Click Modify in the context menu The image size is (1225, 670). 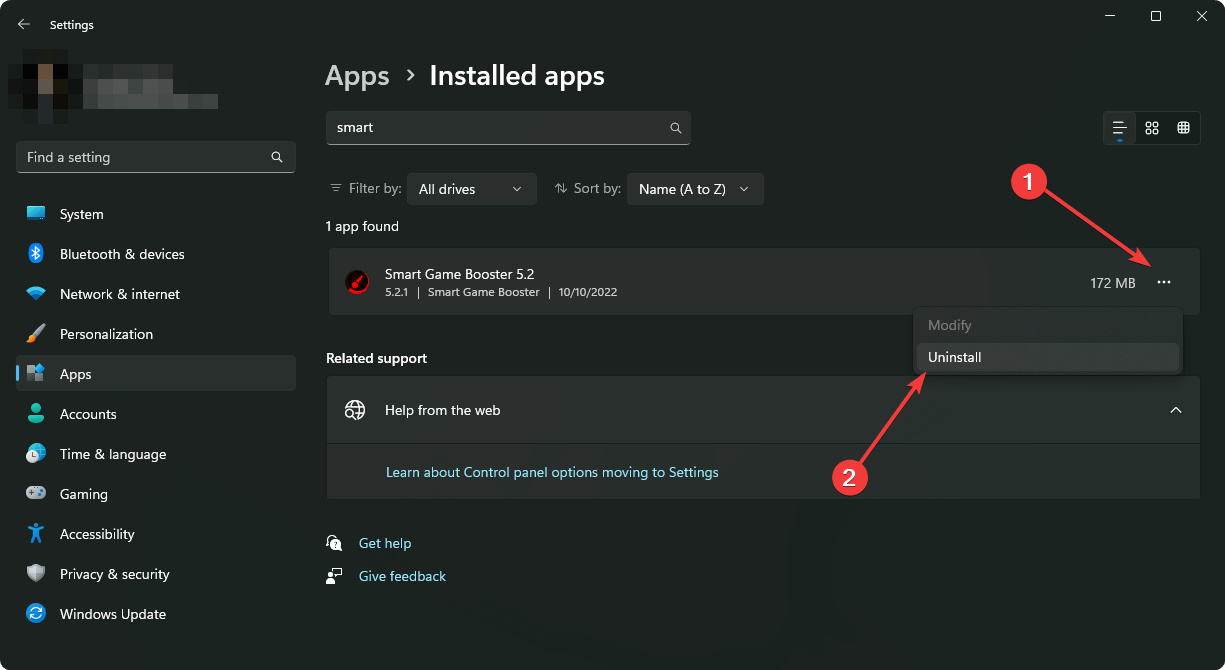click(949, 325)
